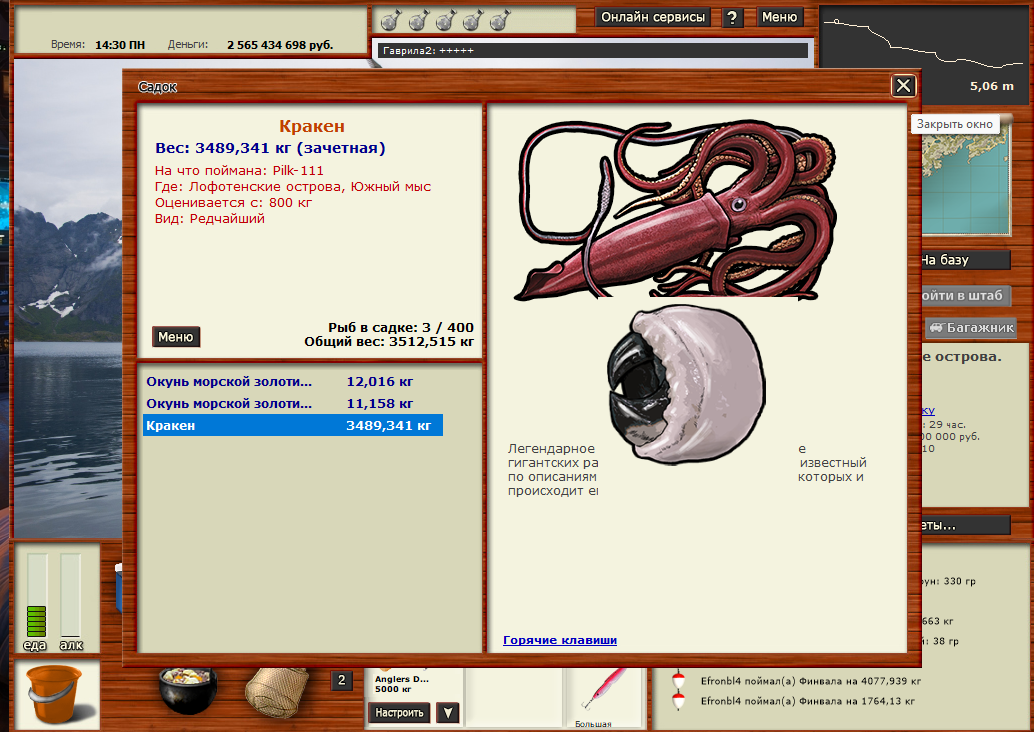Viewport: 1034px width, 732px height.
Task: Click the Kraken beak image
Action: [x=686, y=383]
